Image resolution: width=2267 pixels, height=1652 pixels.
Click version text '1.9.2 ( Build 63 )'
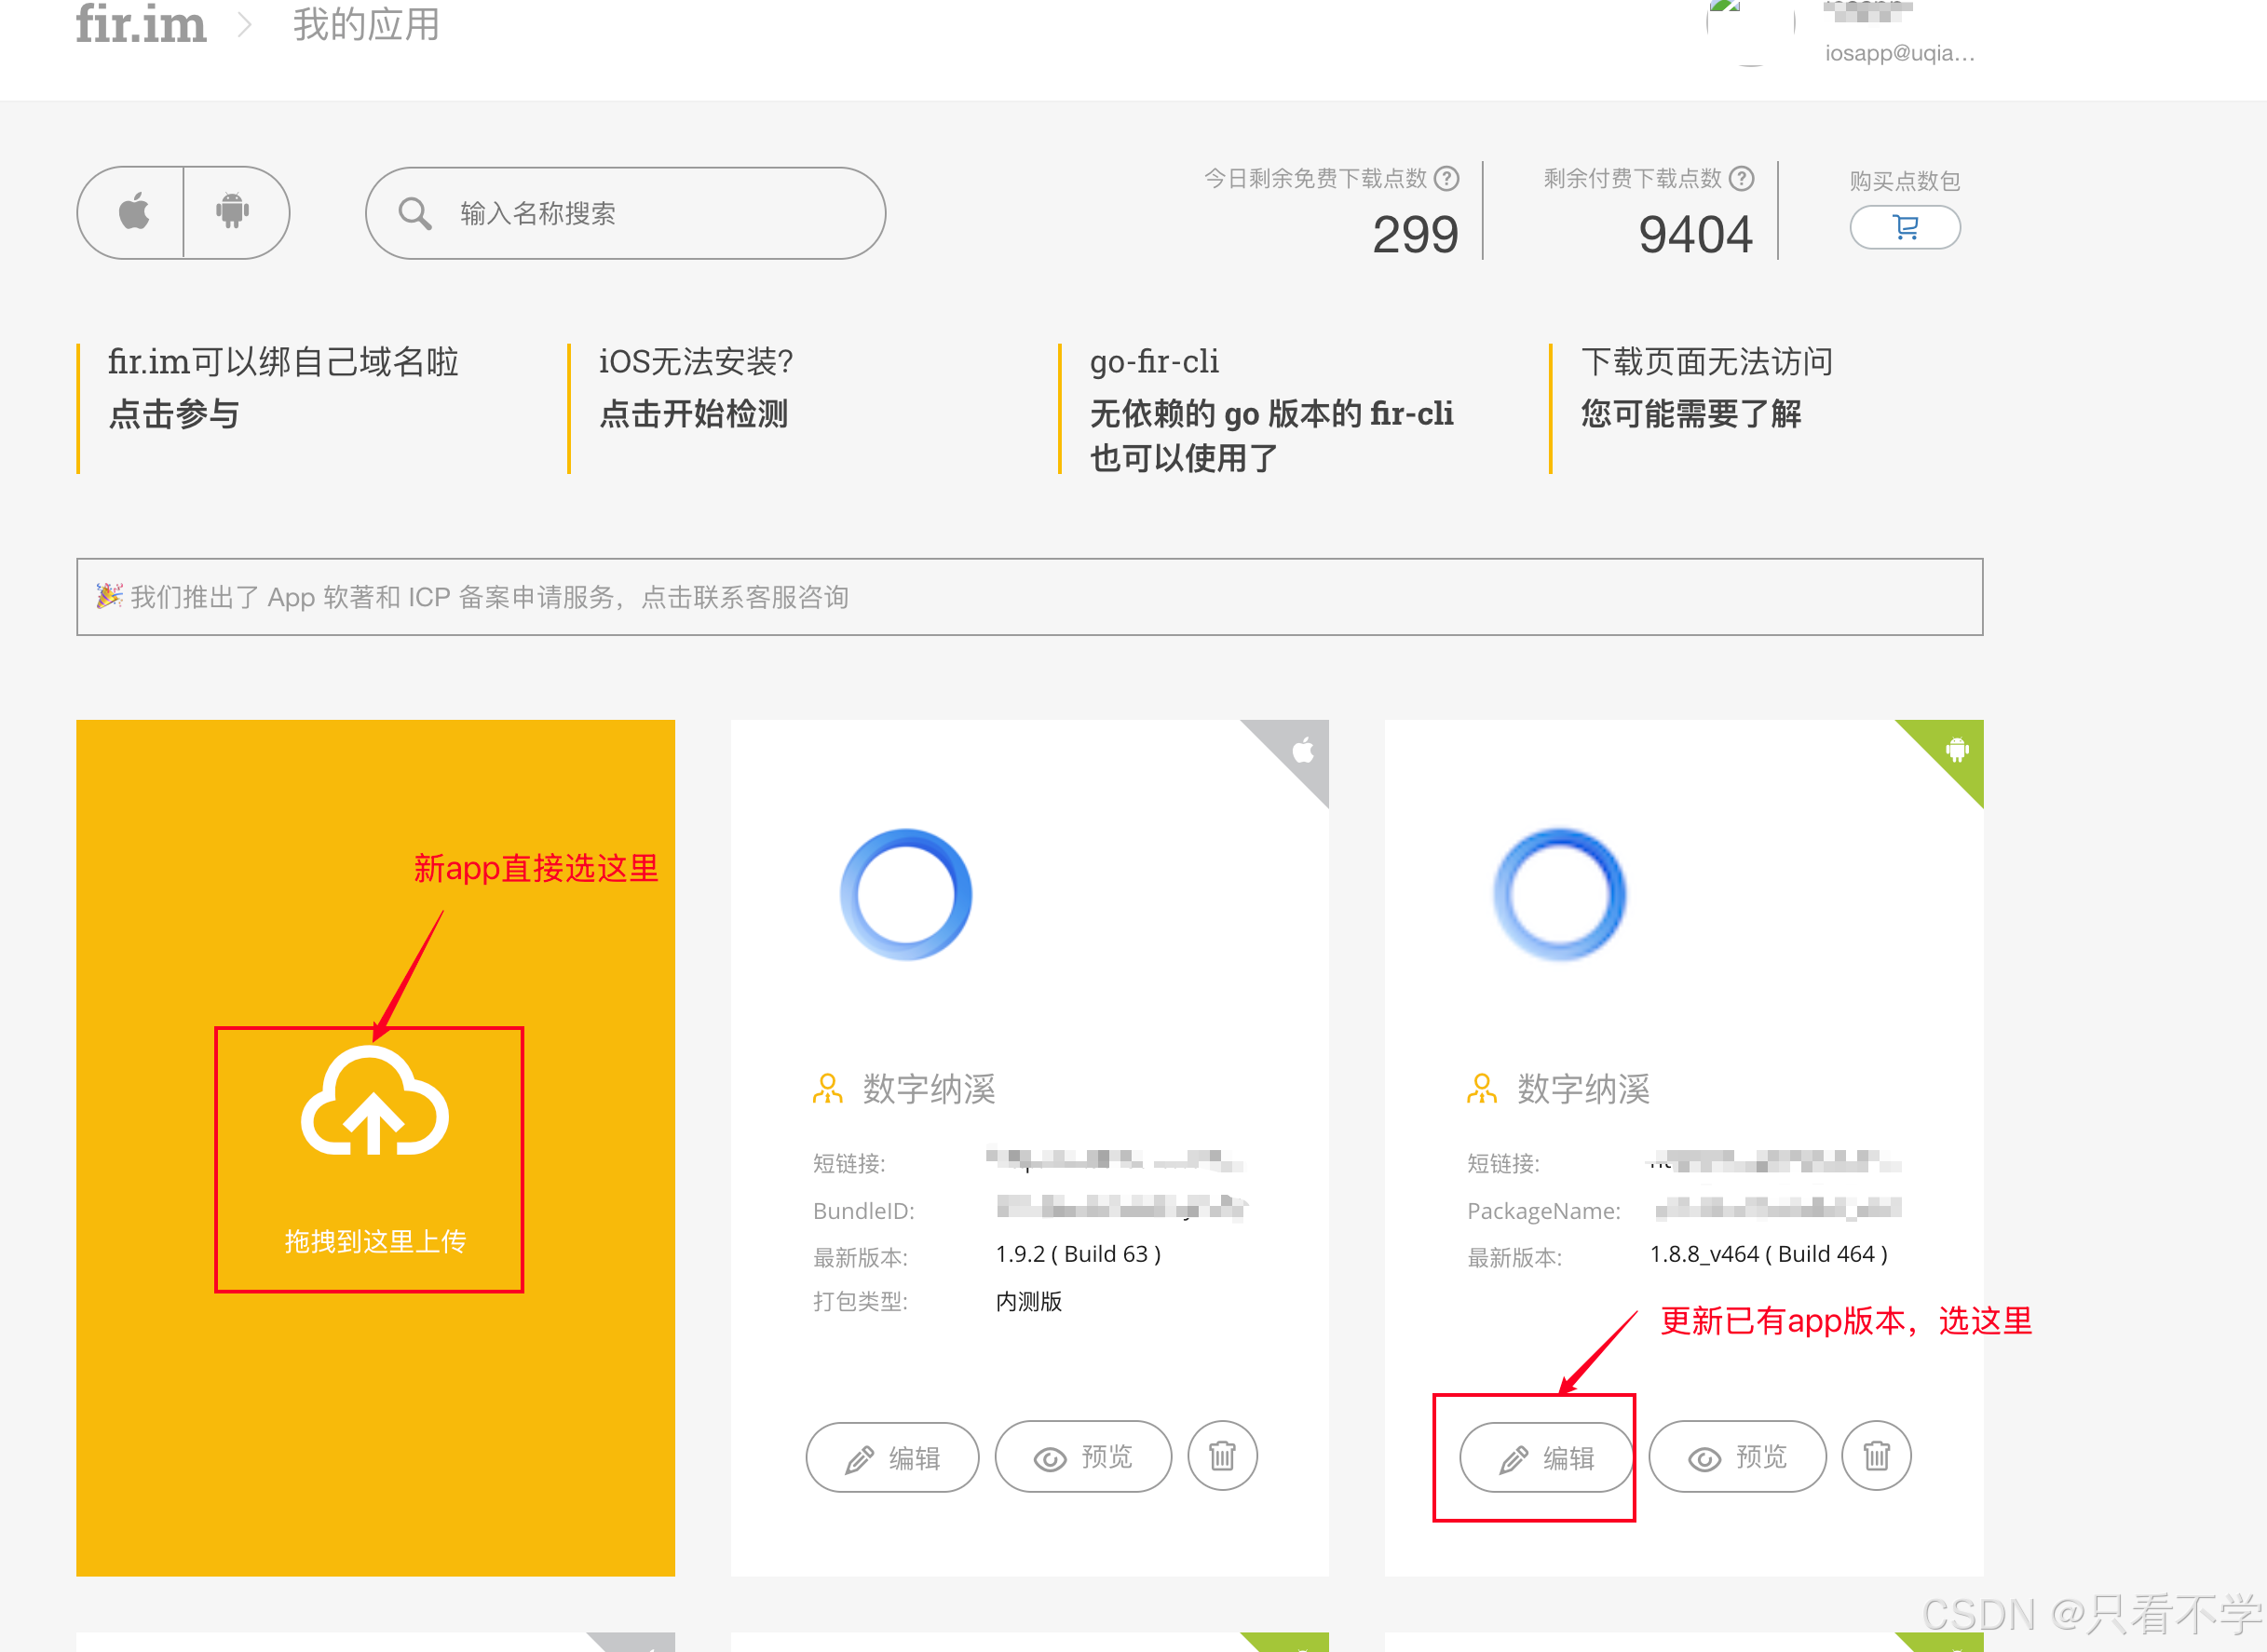(x=1078, y=1254)
